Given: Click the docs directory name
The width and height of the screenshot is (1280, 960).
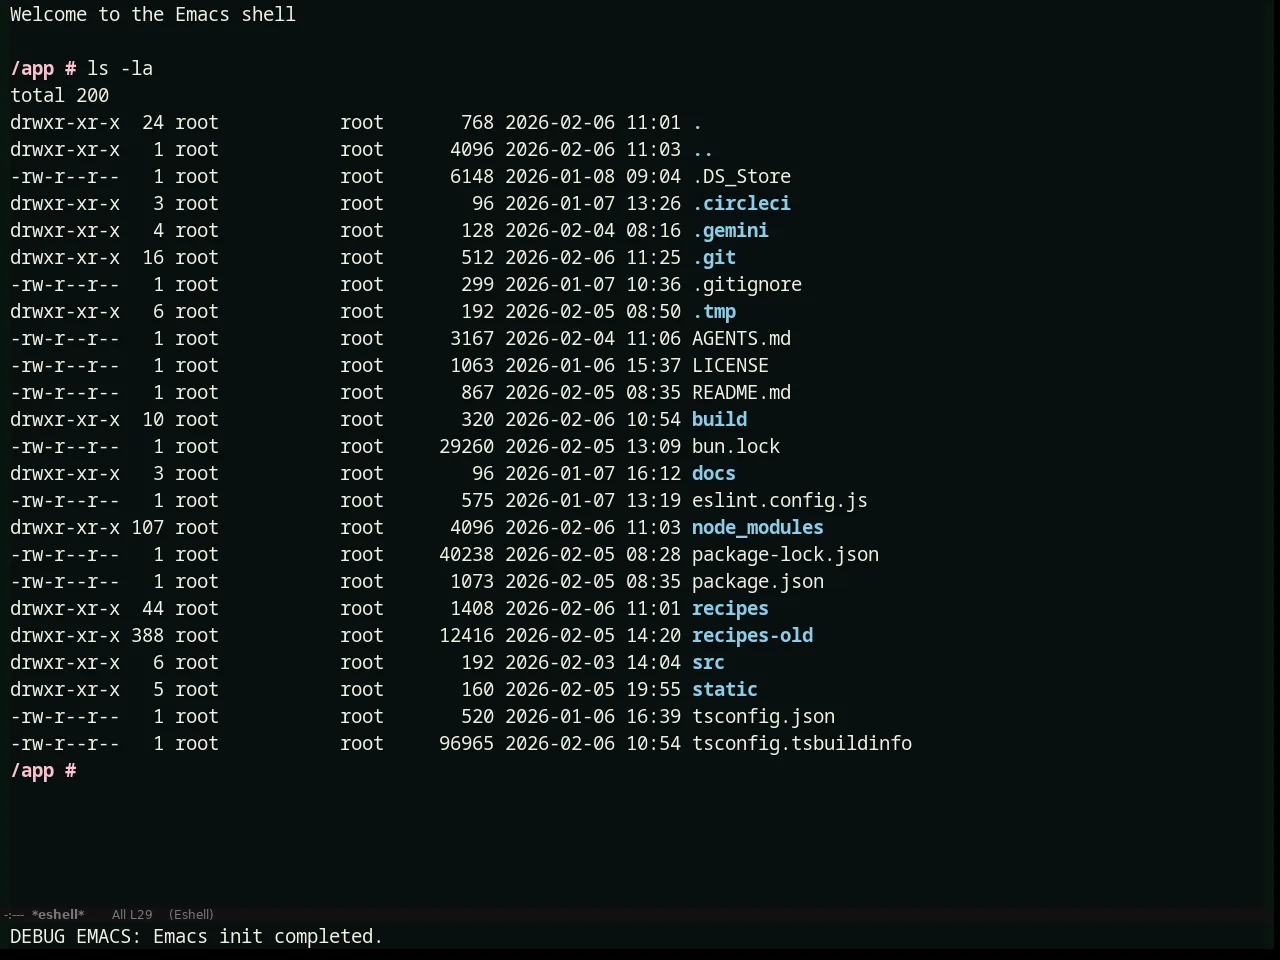Looking at the screenshot, I should (714, 473).
